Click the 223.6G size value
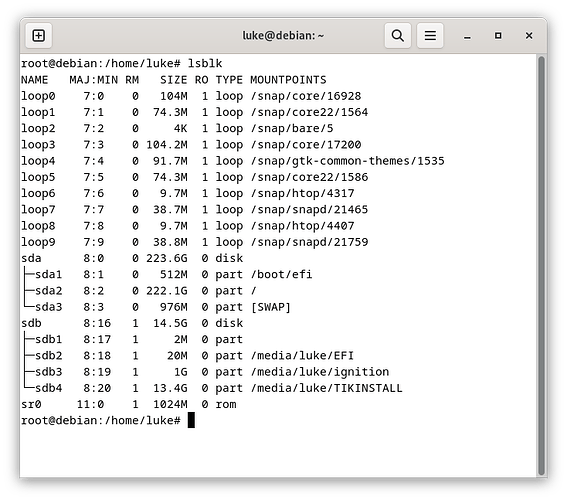 point(167,258)
